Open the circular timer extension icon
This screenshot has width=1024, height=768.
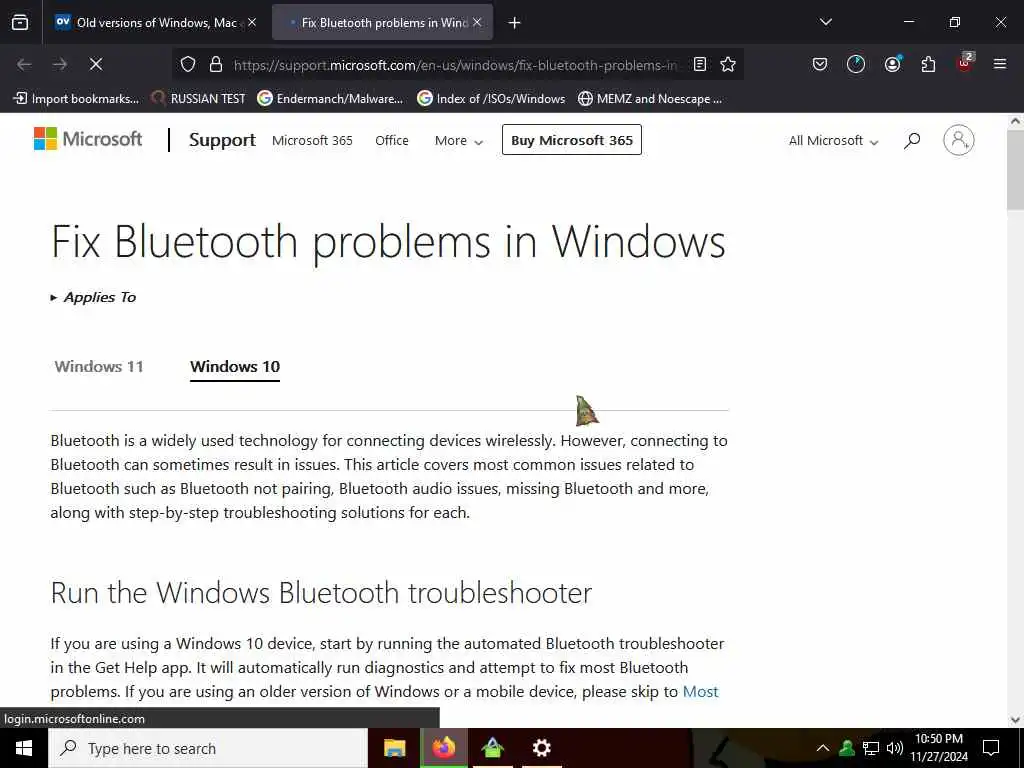pyautogui.click(x=856, y=64)
